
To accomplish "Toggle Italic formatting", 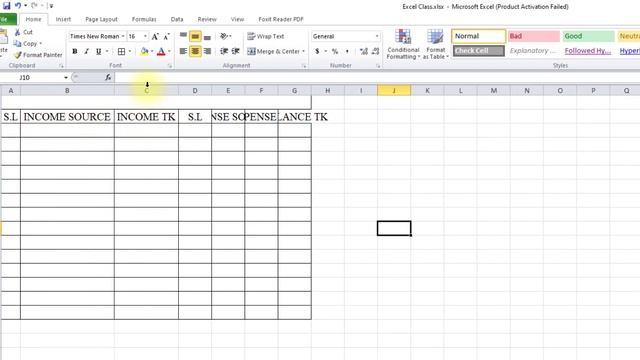I will (87, 51).
